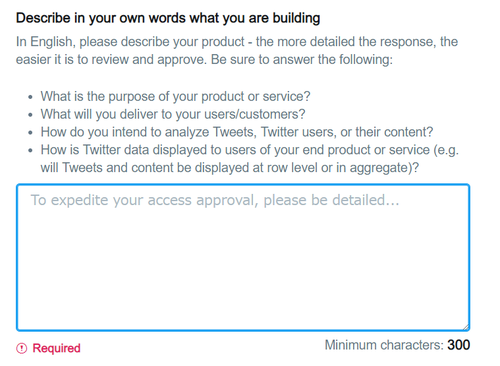This screenshot has width=500, height=366.
Task: Click the empty bottom area inside the text box
Action: tap(243, 293)
